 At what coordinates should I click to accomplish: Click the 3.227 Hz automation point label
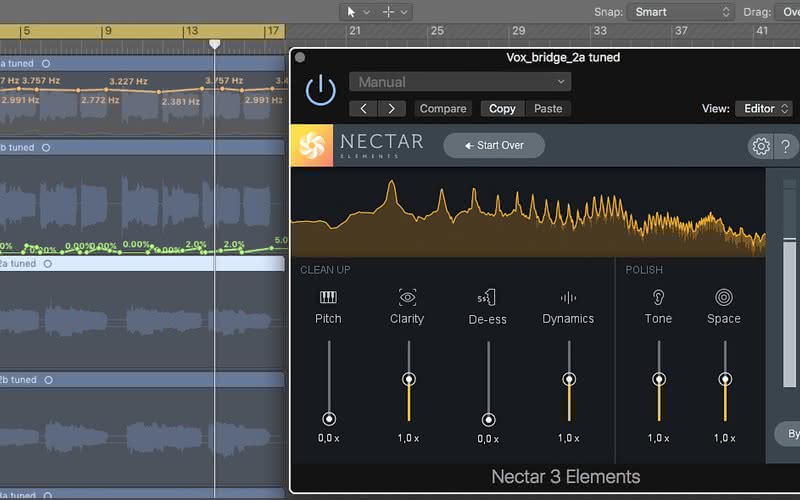pyautogui.click(x=129, y=81)
